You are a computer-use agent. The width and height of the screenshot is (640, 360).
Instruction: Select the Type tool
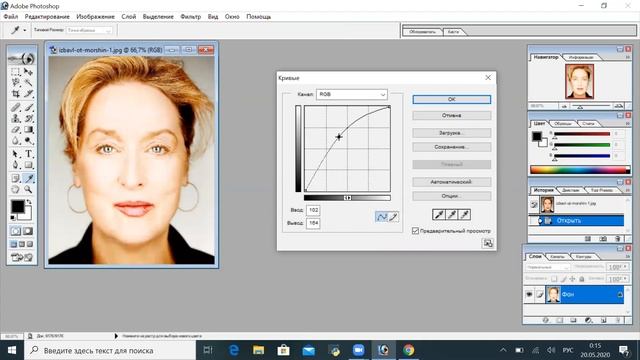[x=28, y=154]
